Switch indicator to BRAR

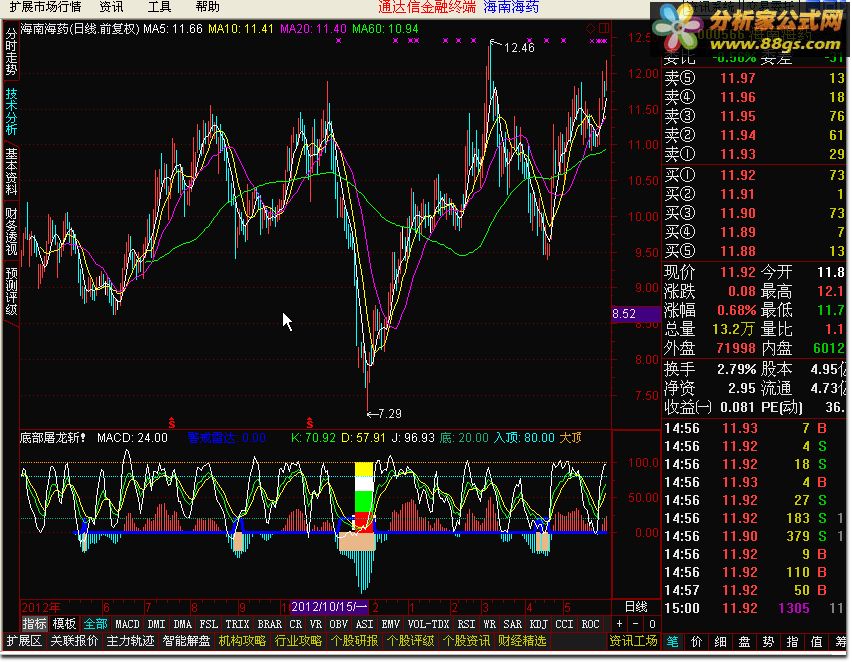[270, 624]
